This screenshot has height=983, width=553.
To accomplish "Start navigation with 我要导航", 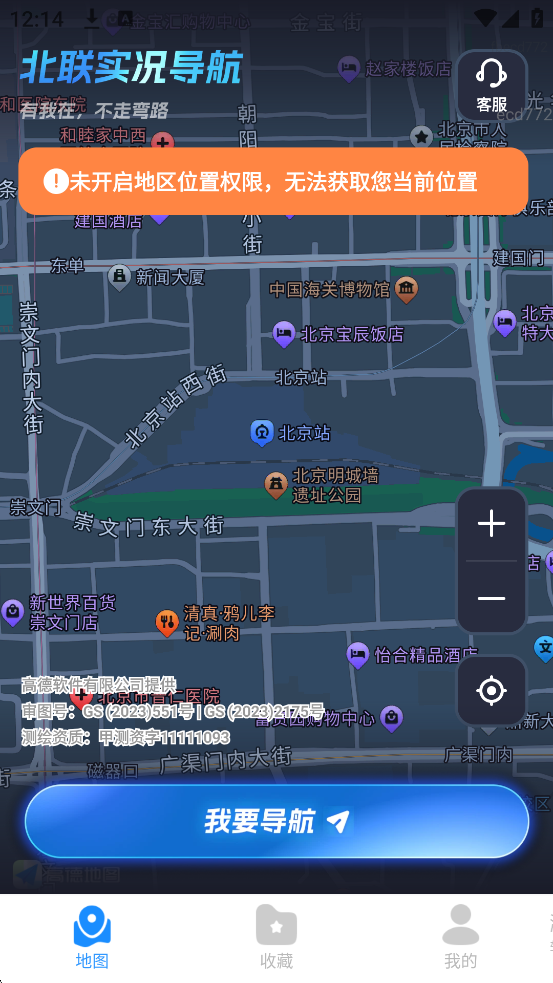I will 276,821.
